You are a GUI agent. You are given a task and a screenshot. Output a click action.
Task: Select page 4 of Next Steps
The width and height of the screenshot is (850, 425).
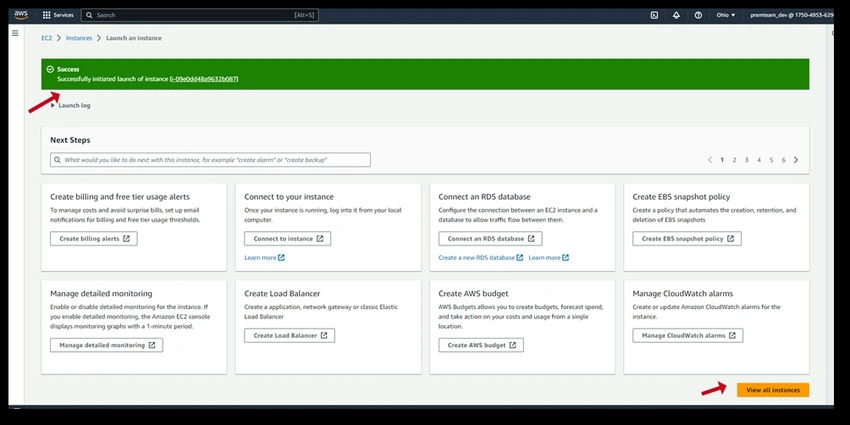click(x=759, y=160)
